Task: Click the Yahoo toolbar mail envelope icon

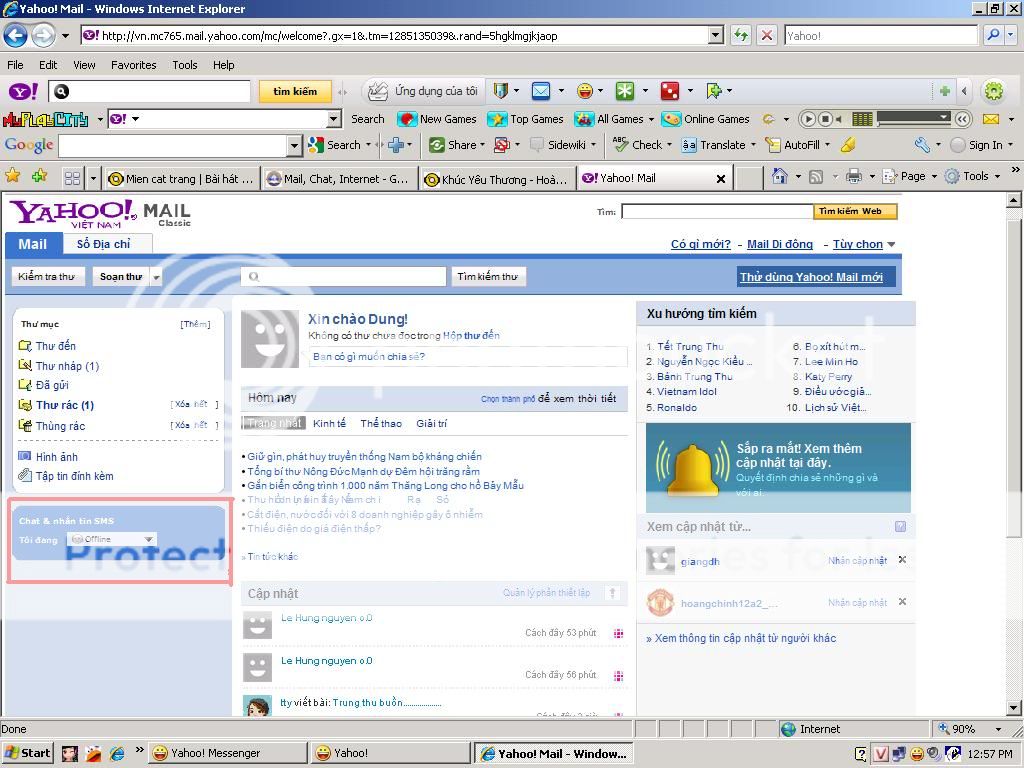Action: [x=540, y=91]
